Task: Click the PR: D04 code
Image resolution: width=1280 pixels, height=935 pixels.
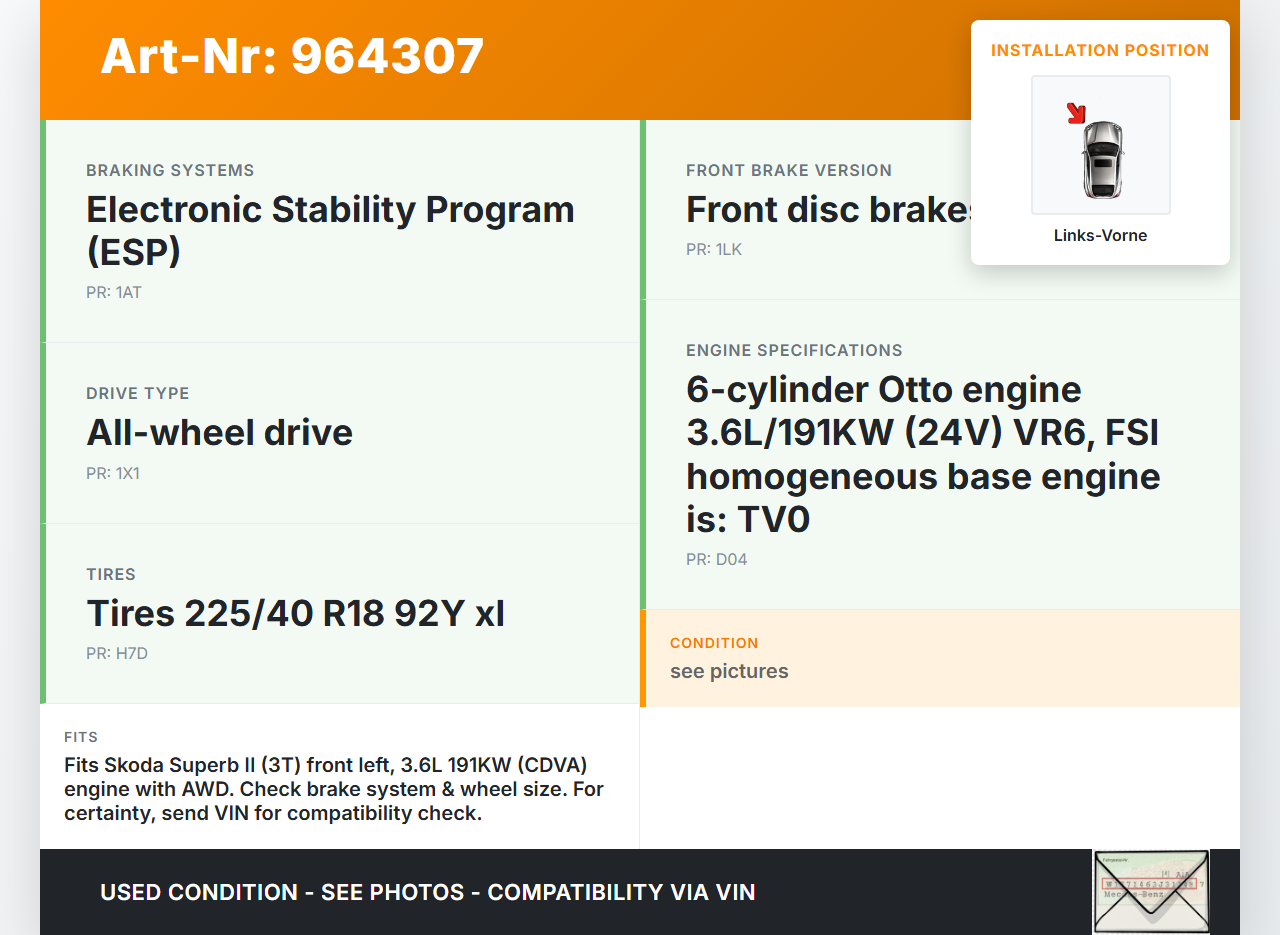Action: pyautogui.click(x=717, y=560)
